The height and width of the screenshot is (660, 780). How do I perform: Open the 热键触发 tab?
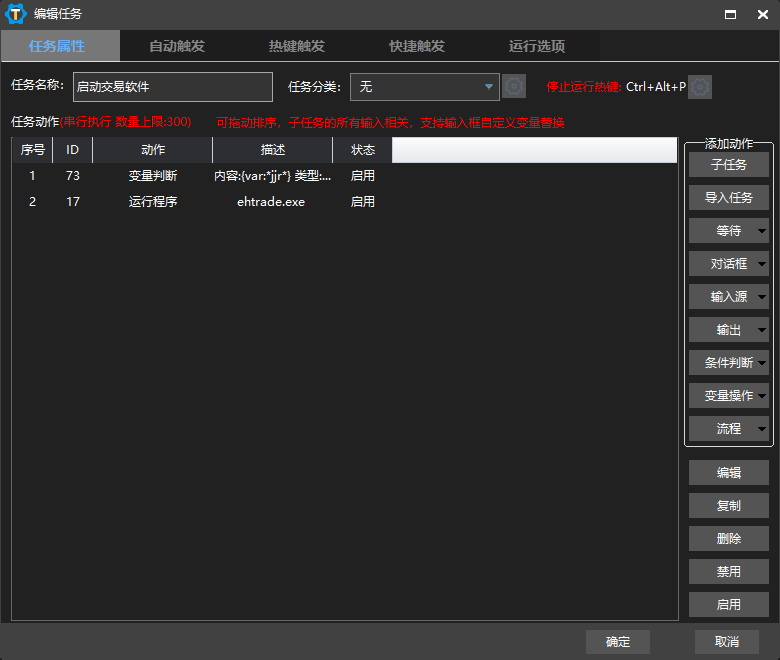[x=297, y=46]
